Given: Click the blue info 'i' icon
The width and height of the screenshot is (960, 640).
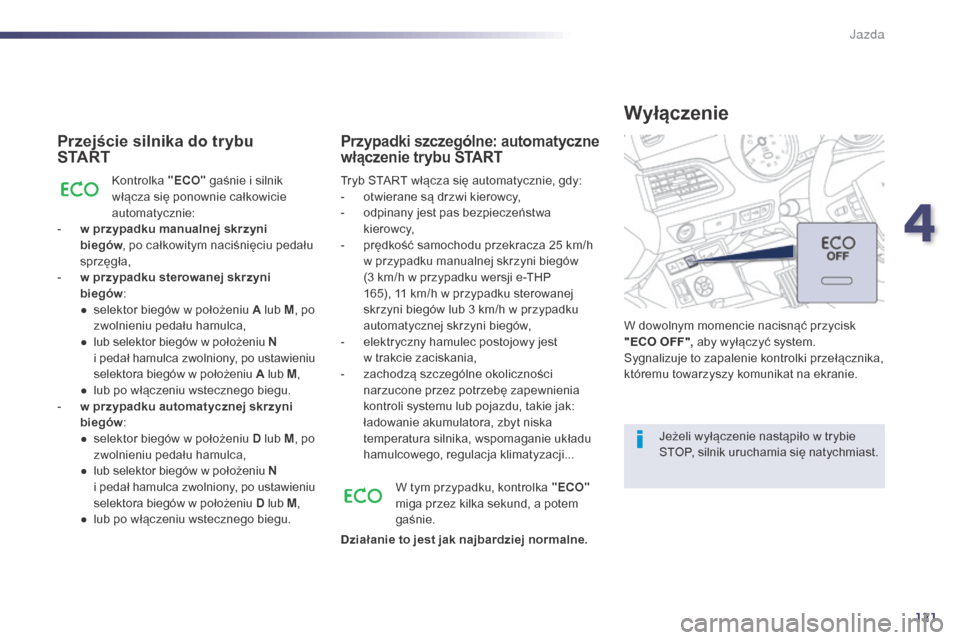Looking at the screenshot, I should tap(639, 439).
